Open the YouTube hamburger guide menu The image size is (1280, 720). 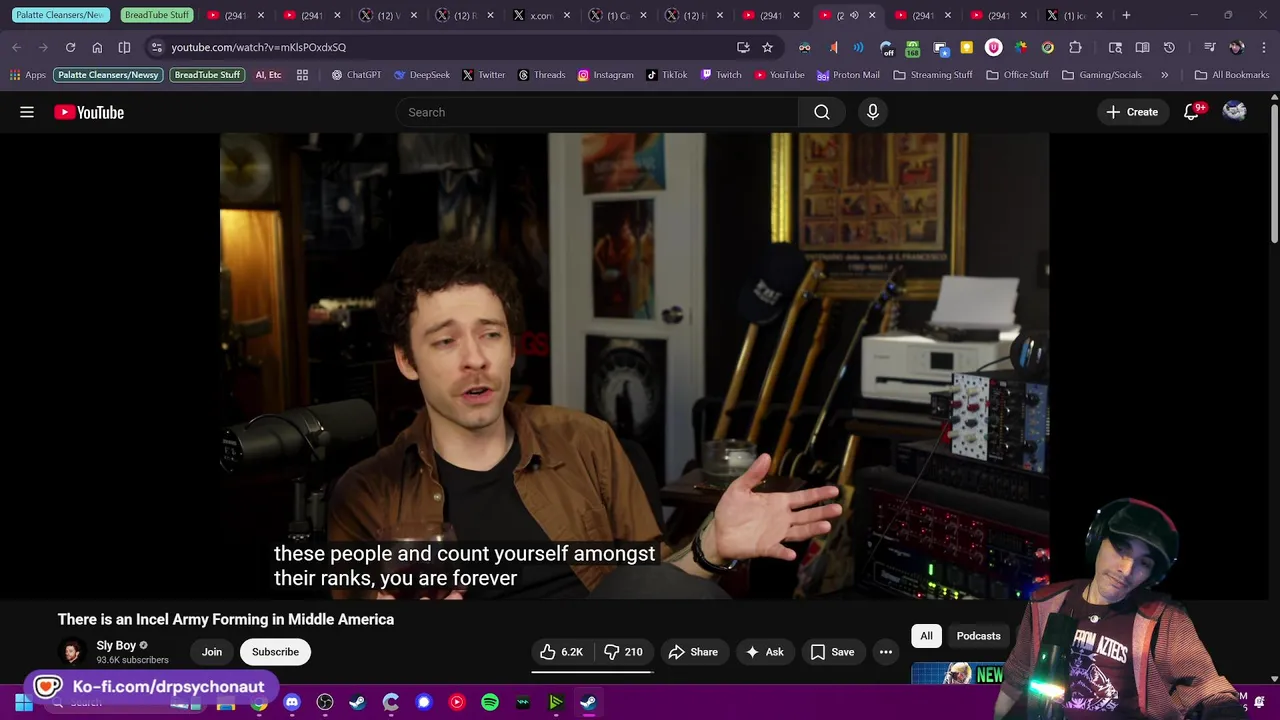[x=27, y=112]
